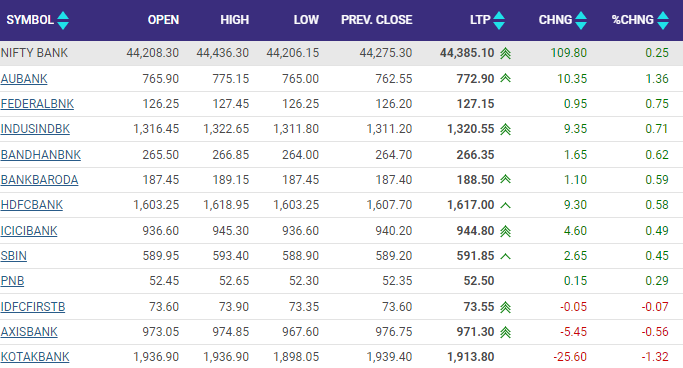This screenshot has height=368, width=683.
Task: Open the BANKBARODA stock link
Action: (x=39, y=180)
